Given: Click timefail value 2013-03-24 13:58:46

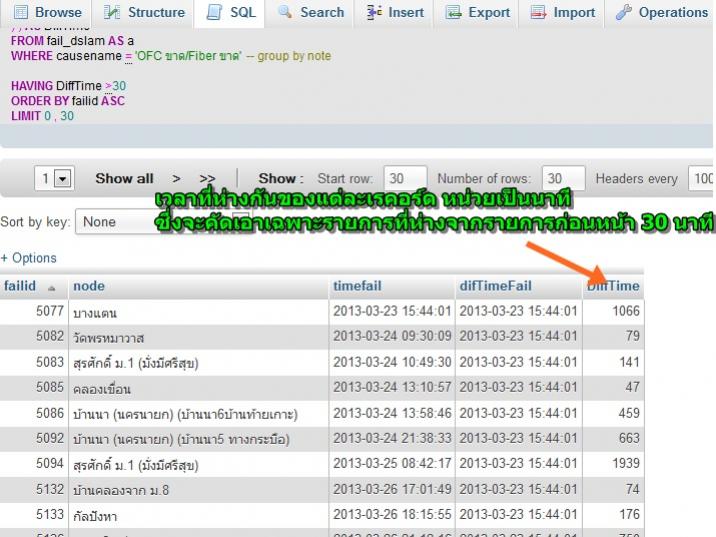Looking at the screenshot, I should (392, 413).
